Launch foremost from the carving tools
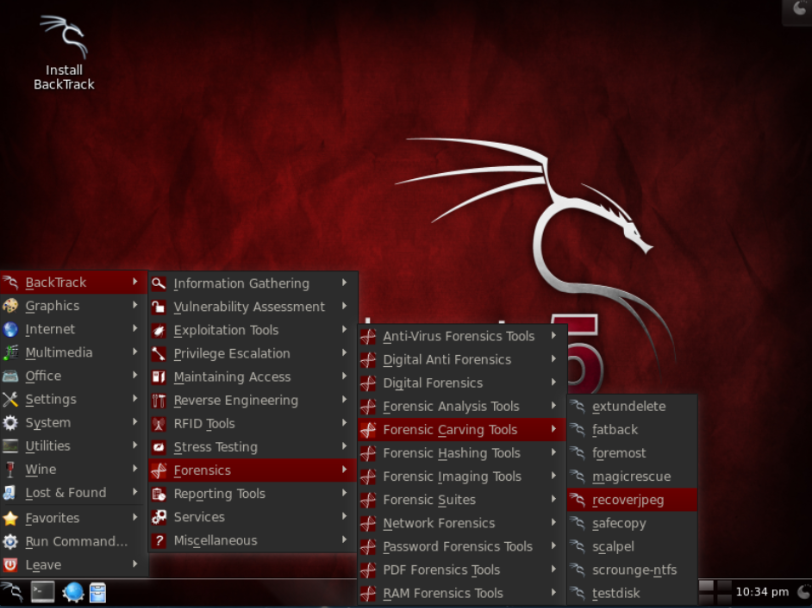The image size is (812, 608). (632, 453)
